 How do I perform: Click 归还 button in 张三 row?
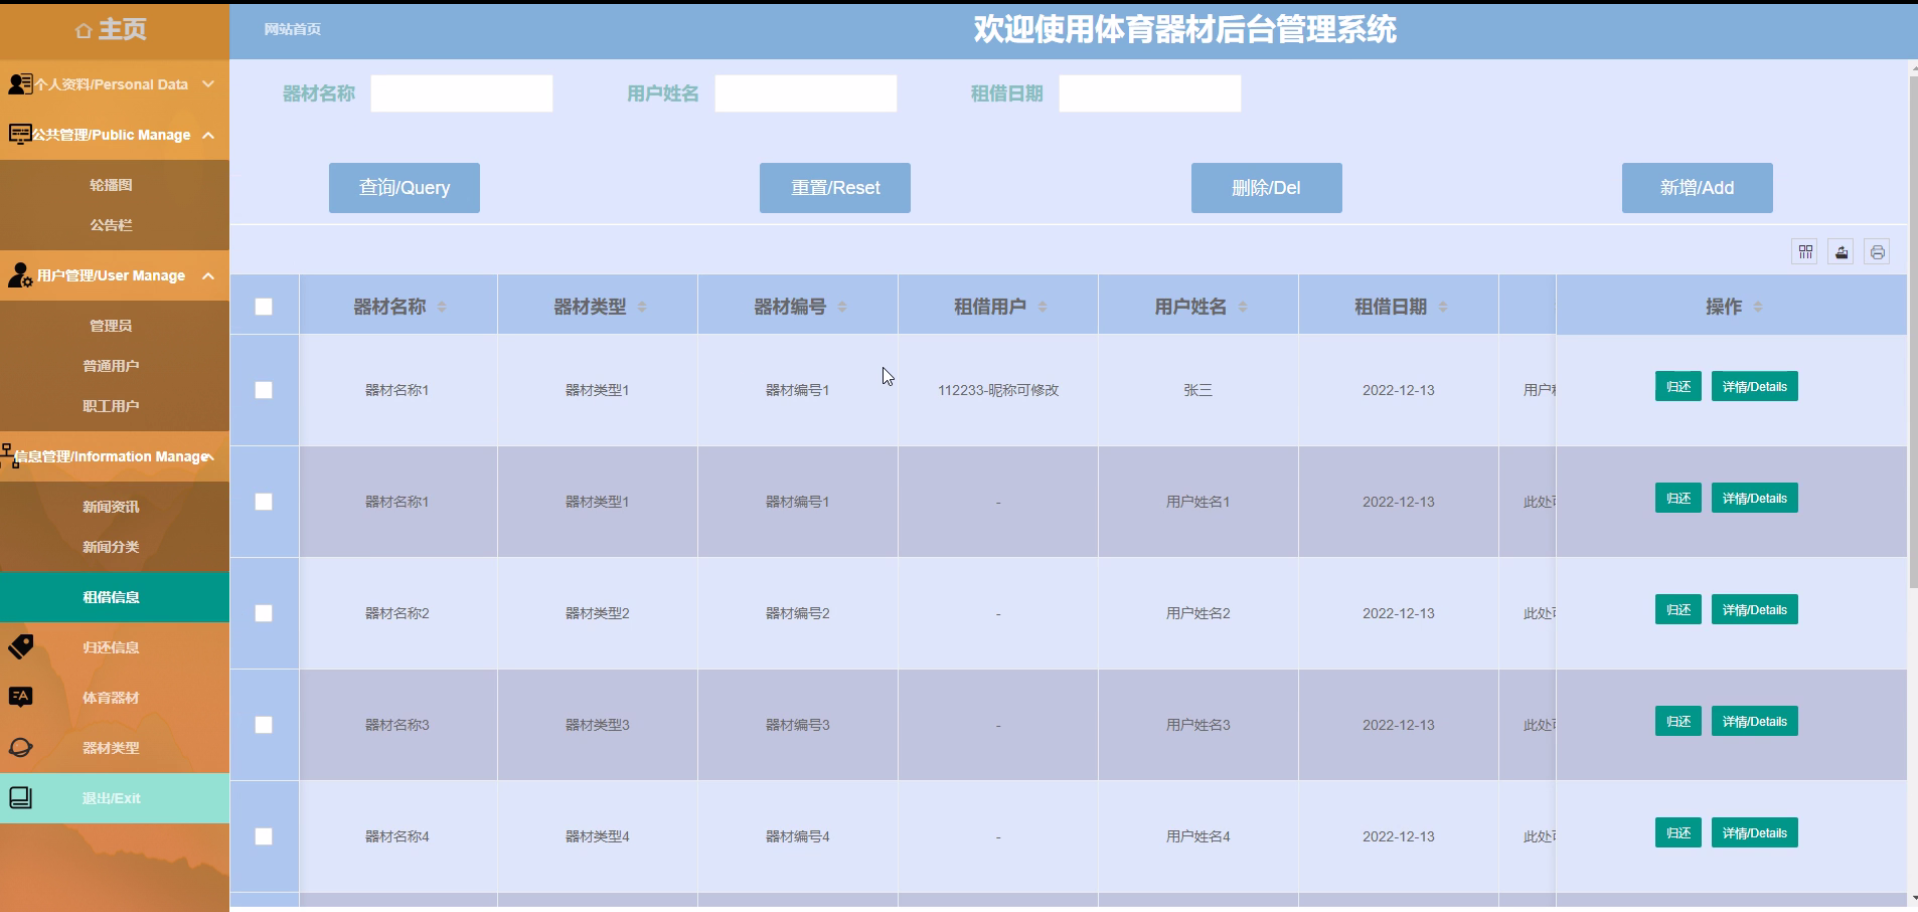click(1678, 387)
